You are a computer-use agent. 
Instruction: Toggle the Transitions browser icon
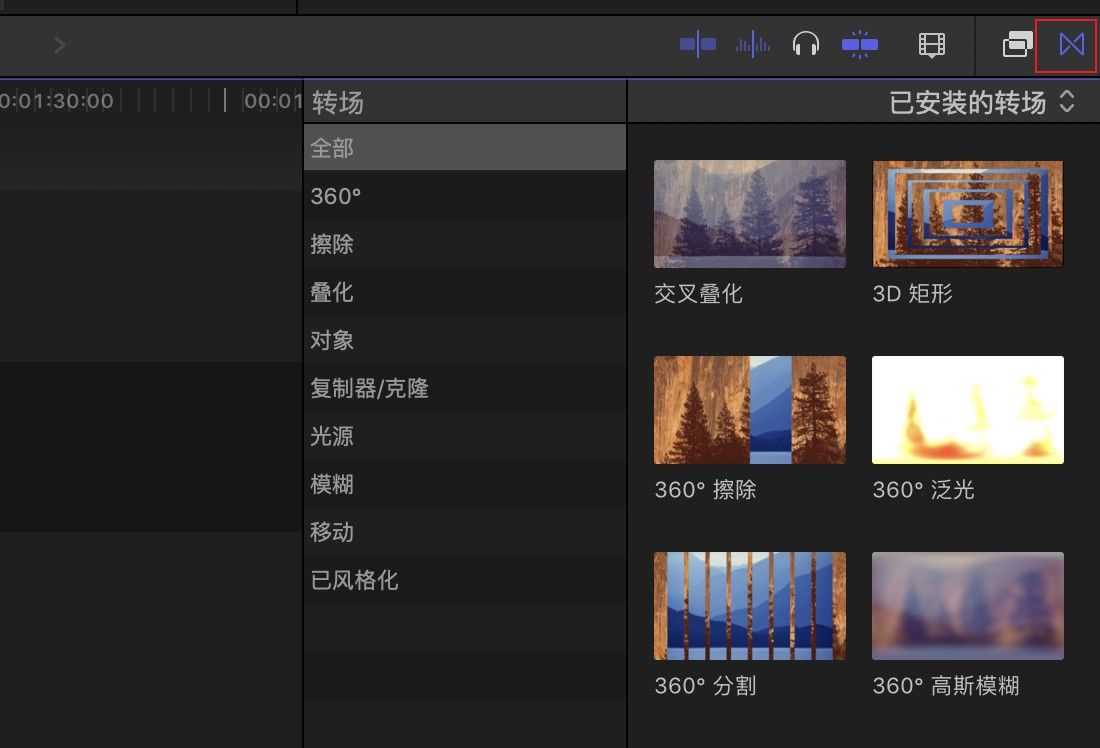click(x=1071, y=45)
